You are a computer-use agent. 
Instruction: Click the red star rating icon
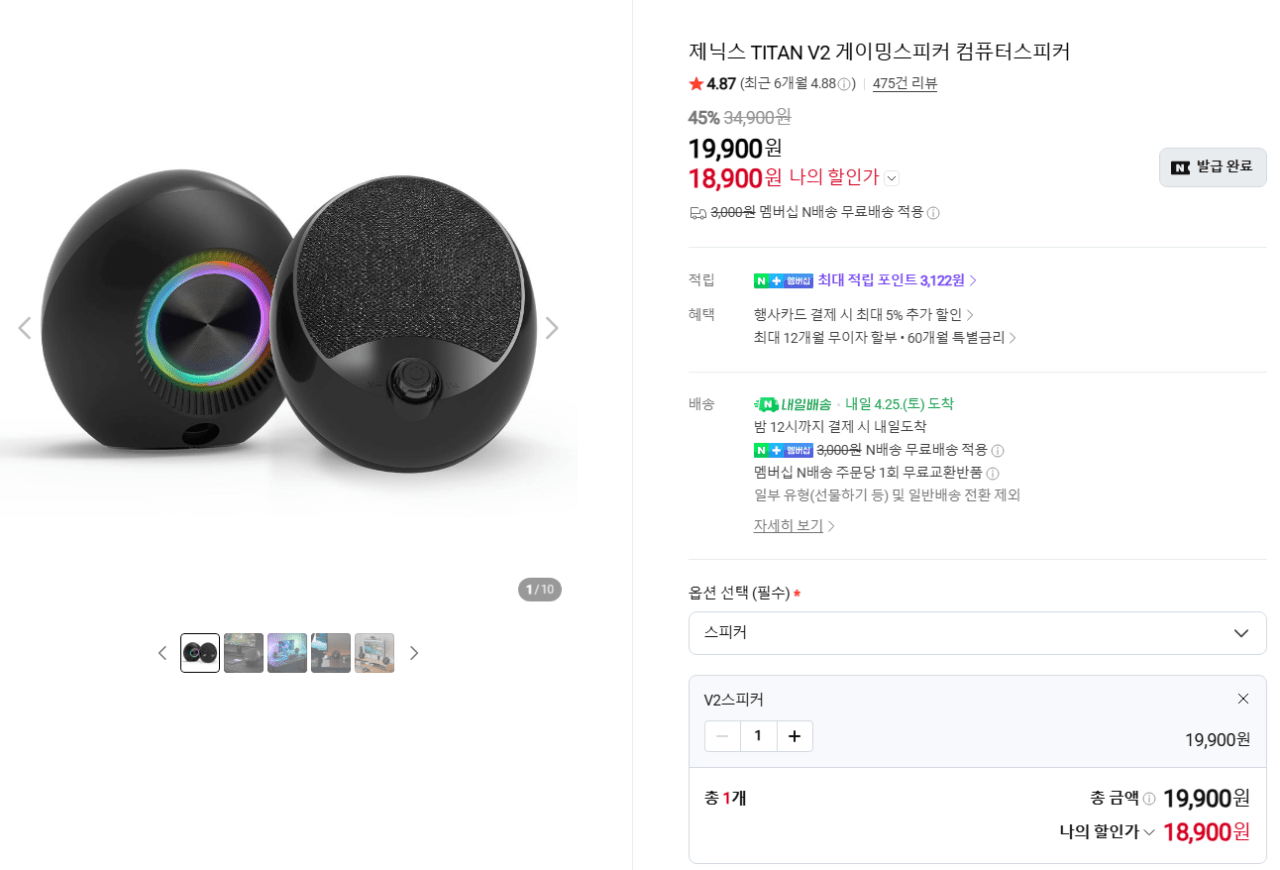(695, 83)
